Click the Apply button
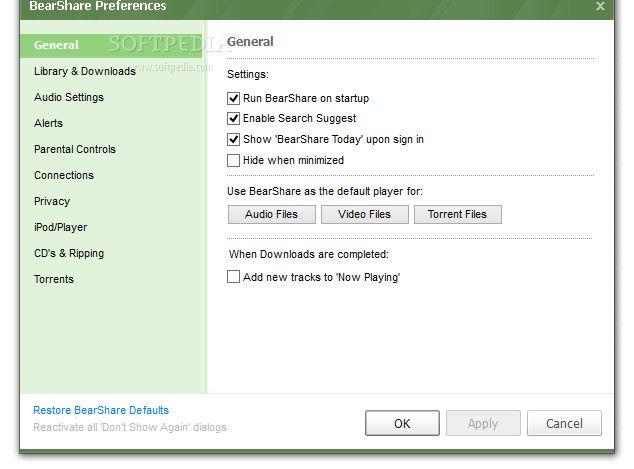This screenshot has height=469, width=634. pyautogui.click(x=483, y=423)
